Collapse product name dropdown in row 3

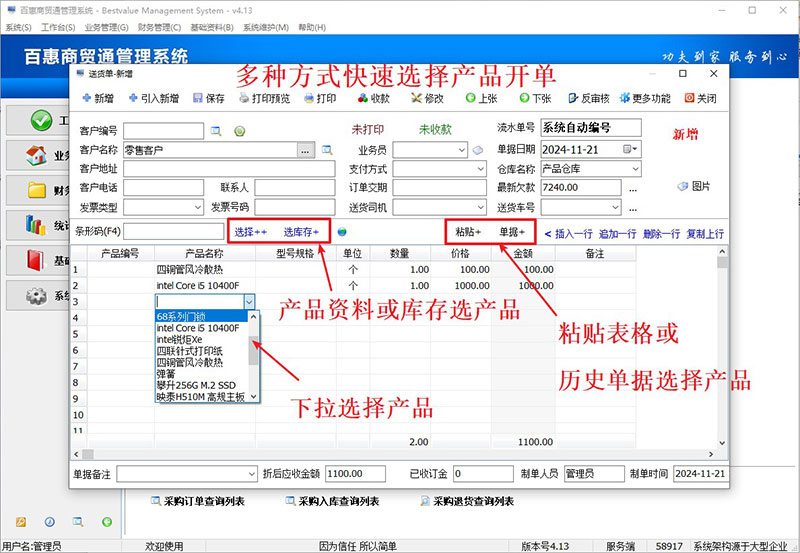[x=249, y=301]
